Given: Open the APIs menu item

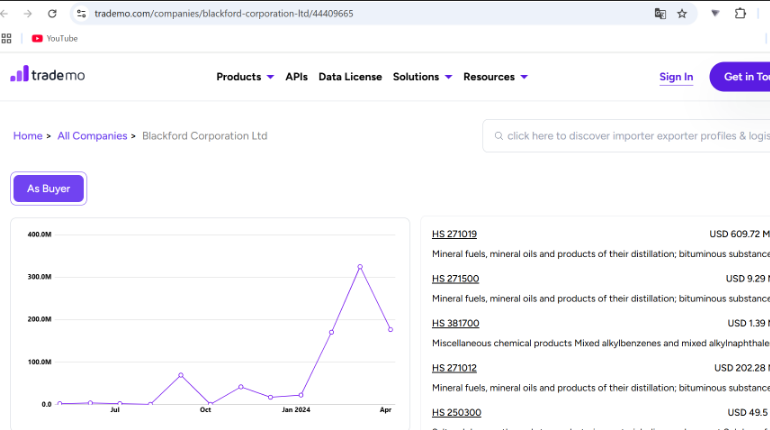Looking at the screenshot, I should (296, 77).
